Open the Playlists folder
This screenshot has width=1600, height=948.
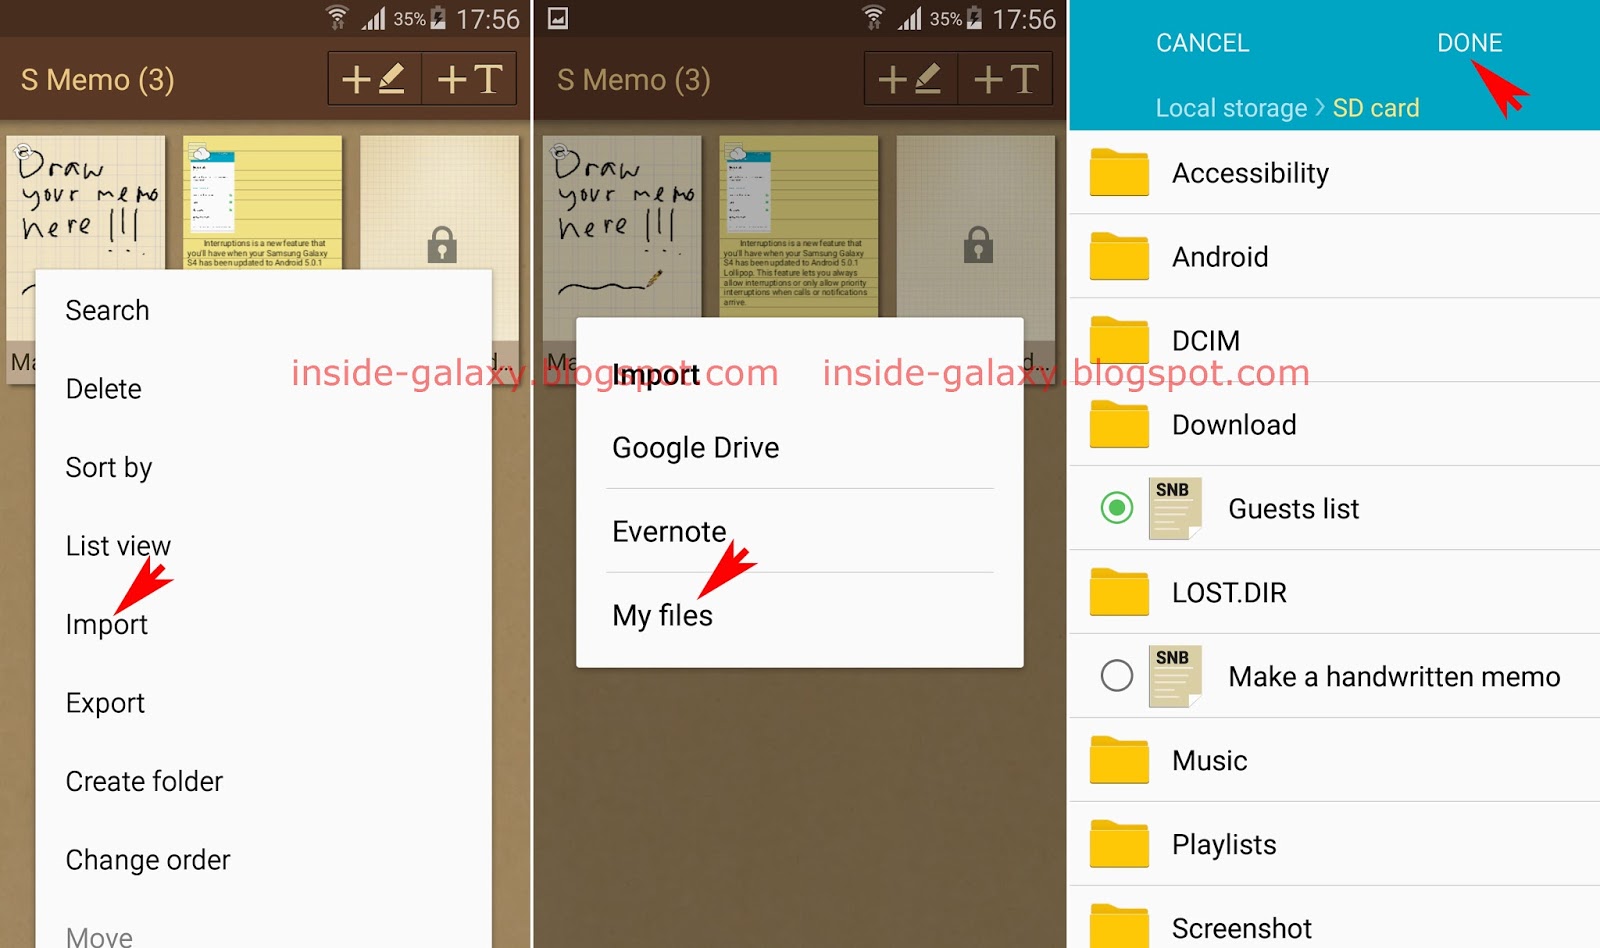[x=1335, y=845]
